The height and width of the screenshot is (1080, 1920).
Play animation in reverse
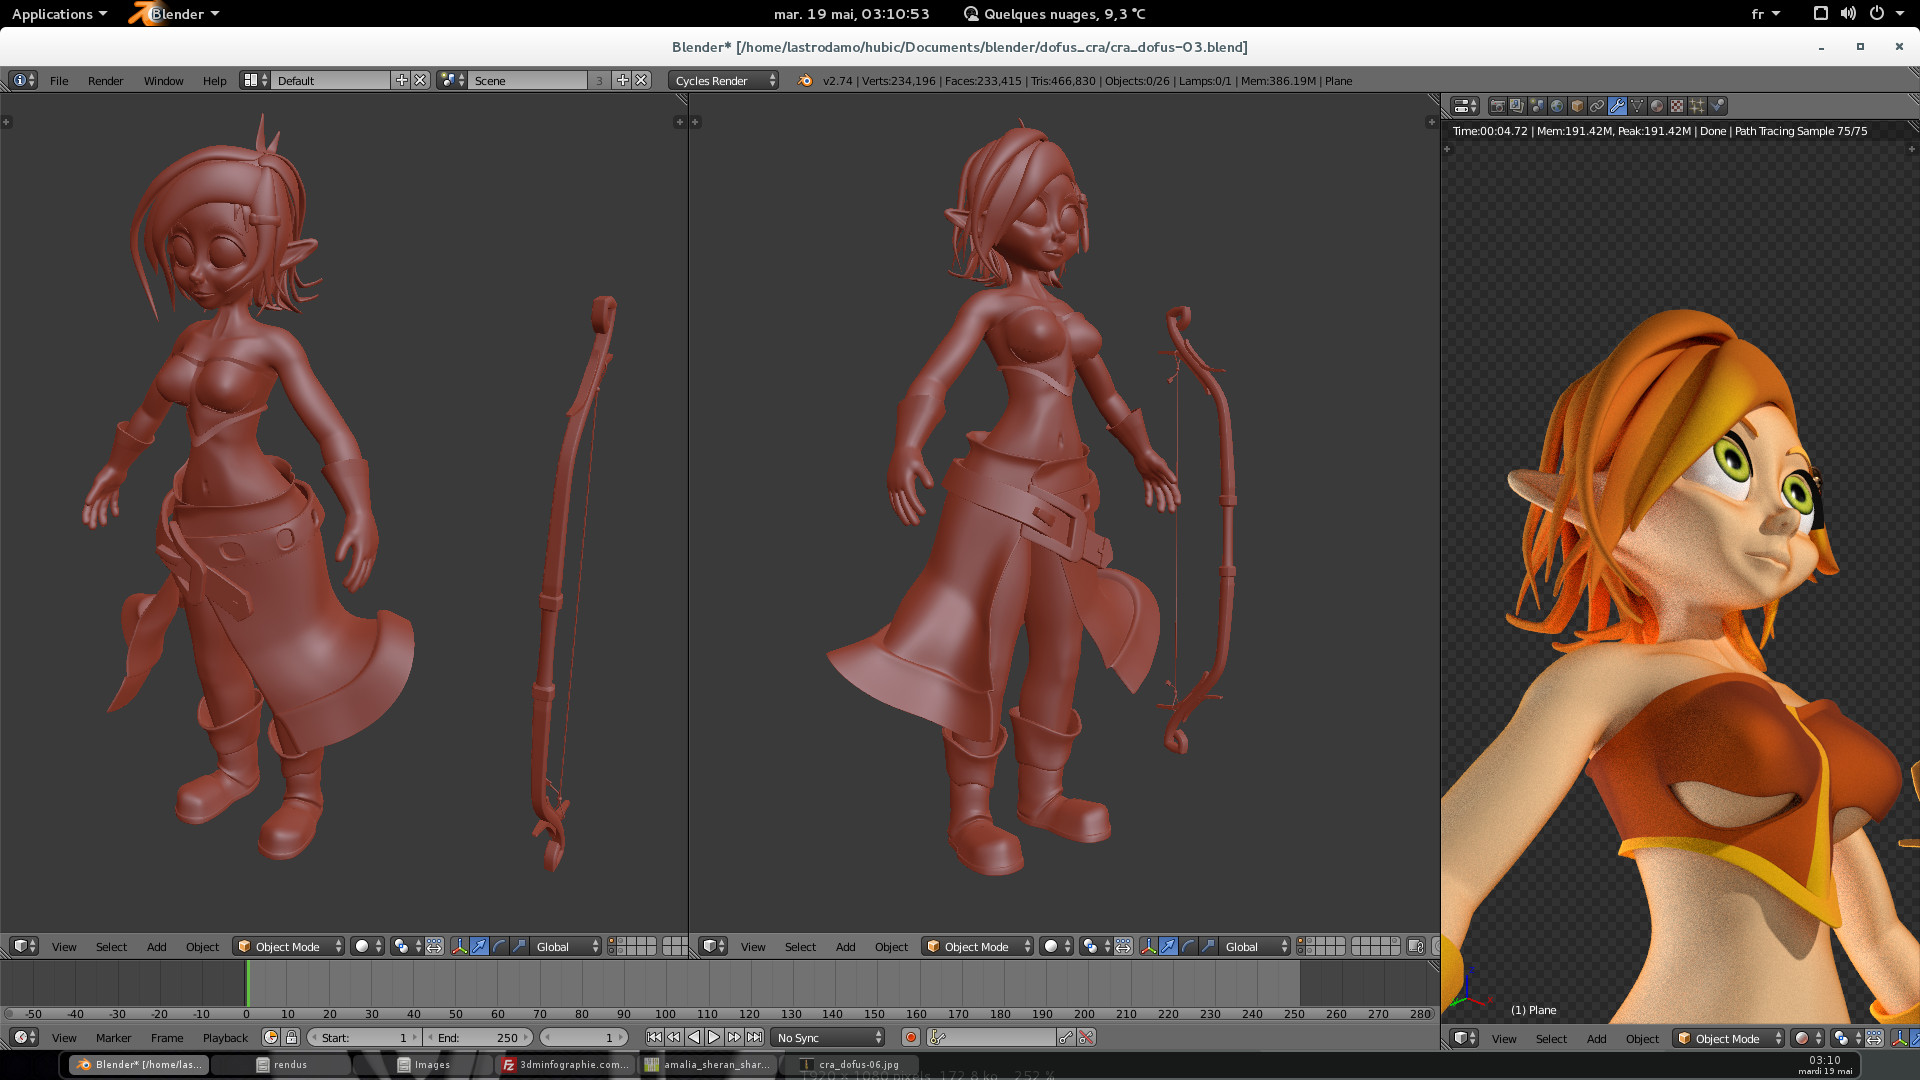point(694,1038)
